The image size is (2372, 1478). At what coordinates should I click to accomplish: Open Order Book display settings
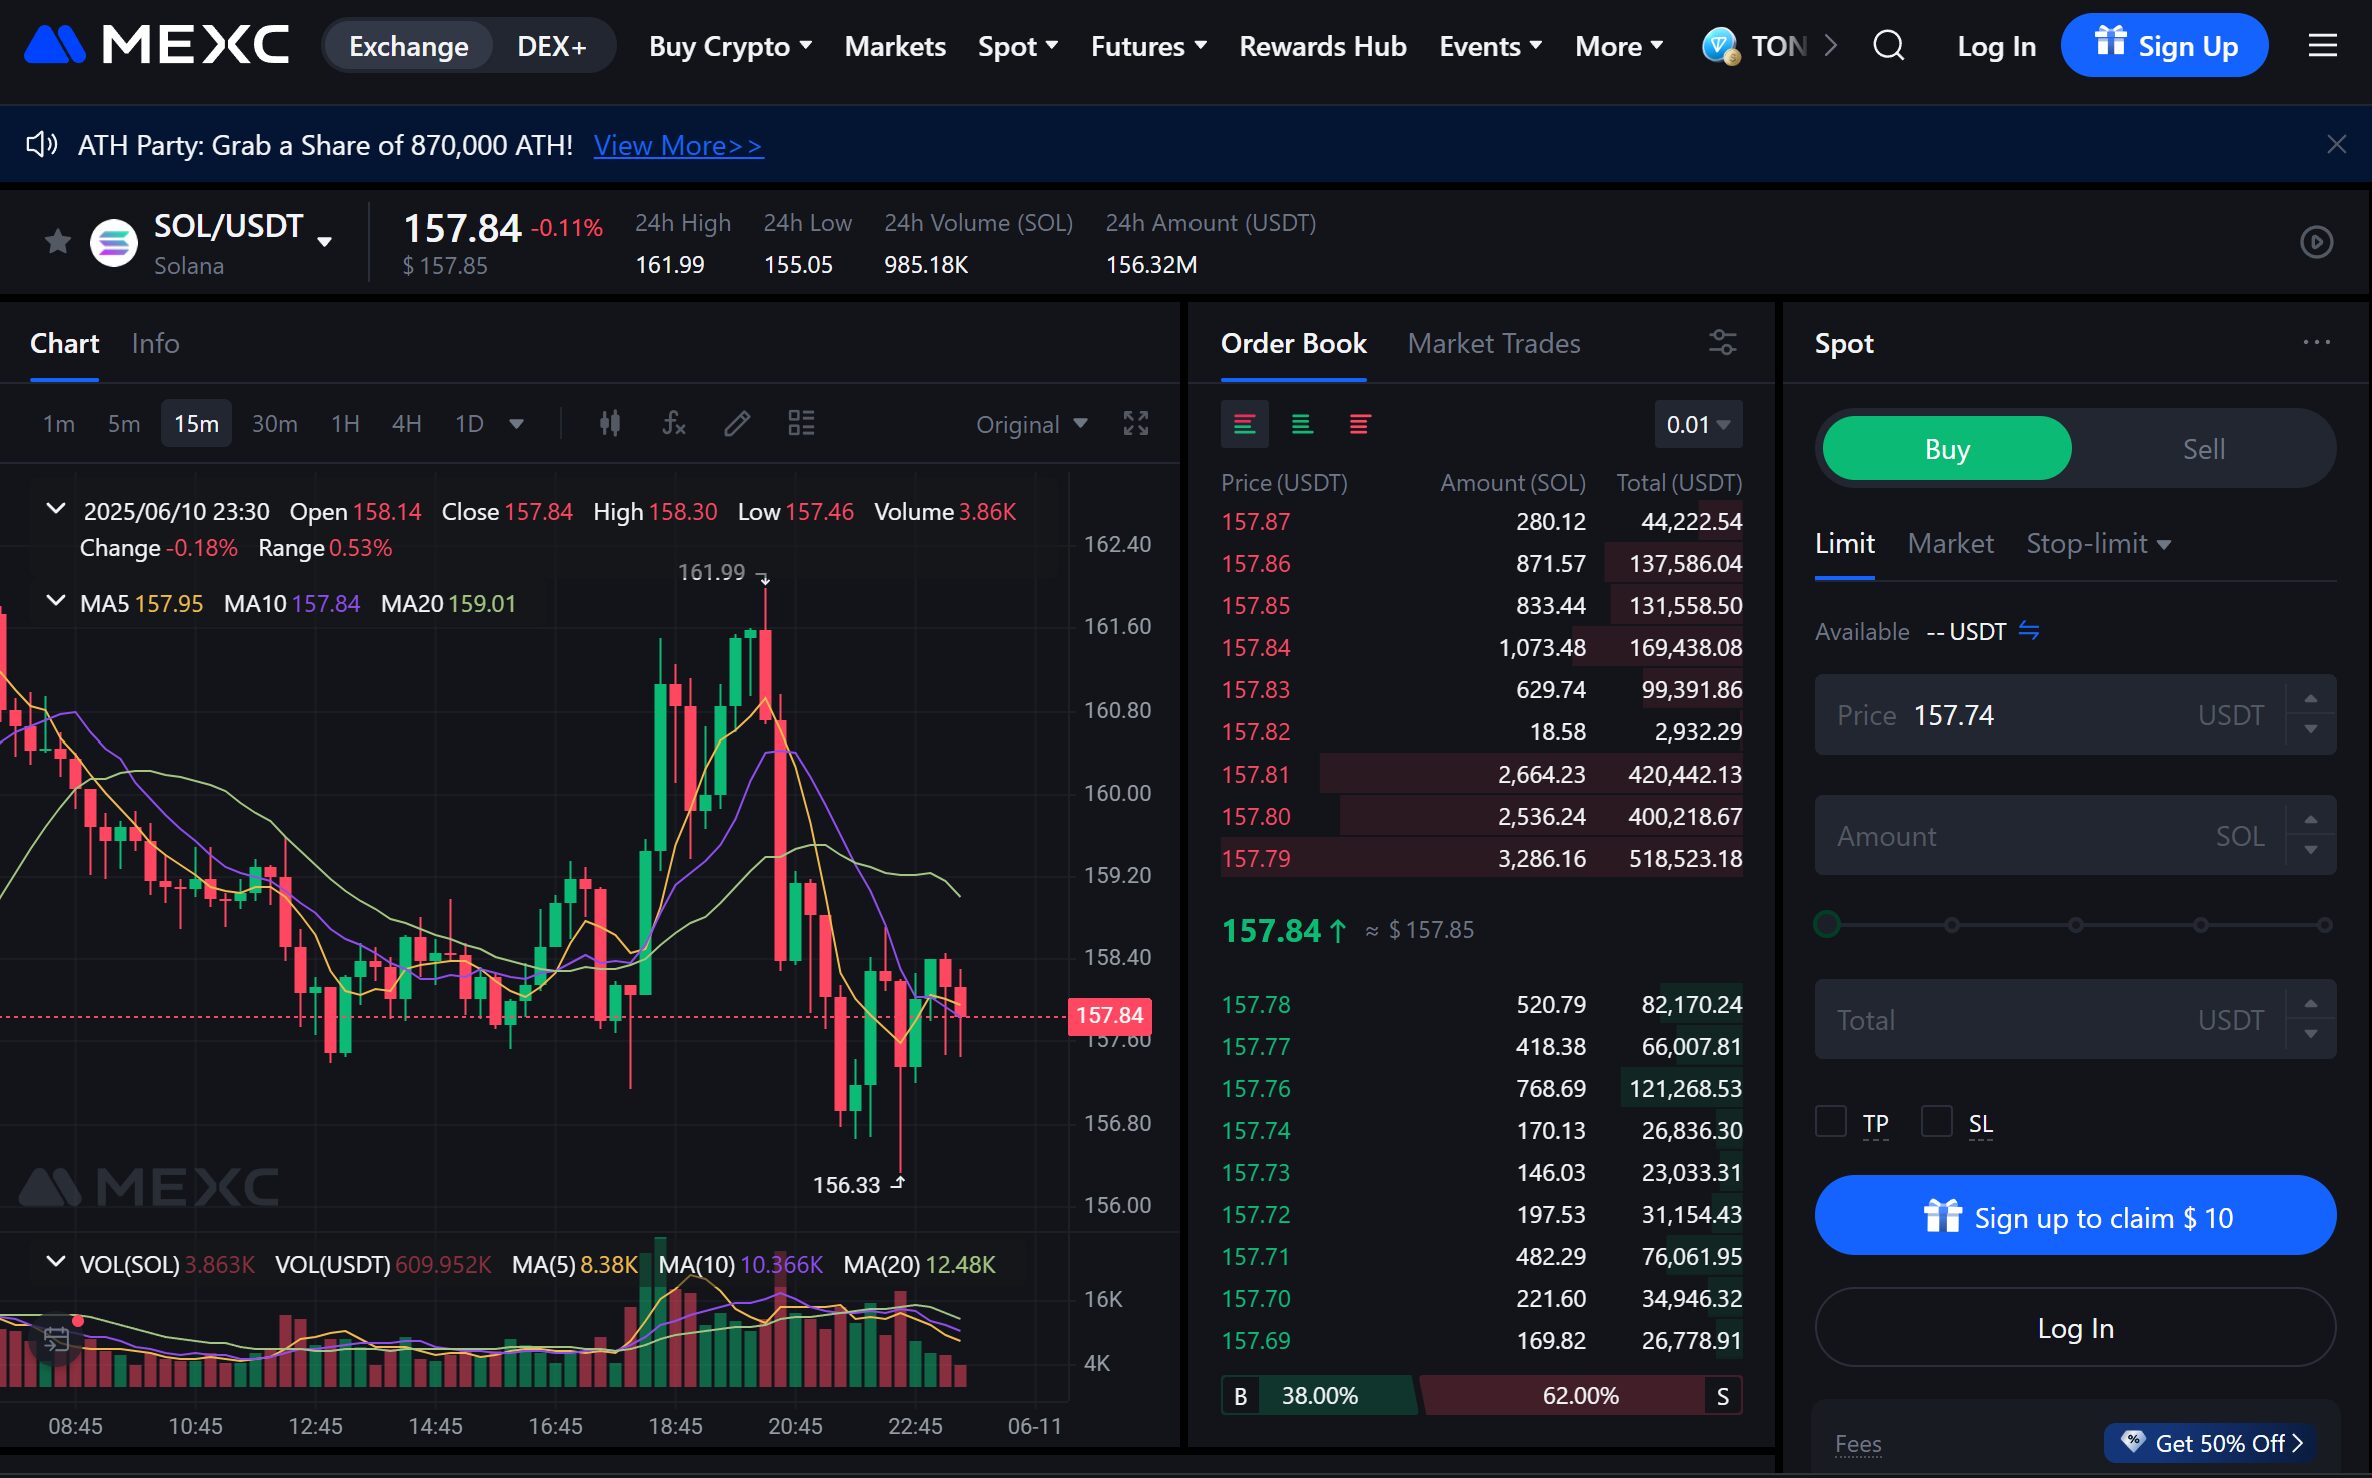tap(1722, 343)
